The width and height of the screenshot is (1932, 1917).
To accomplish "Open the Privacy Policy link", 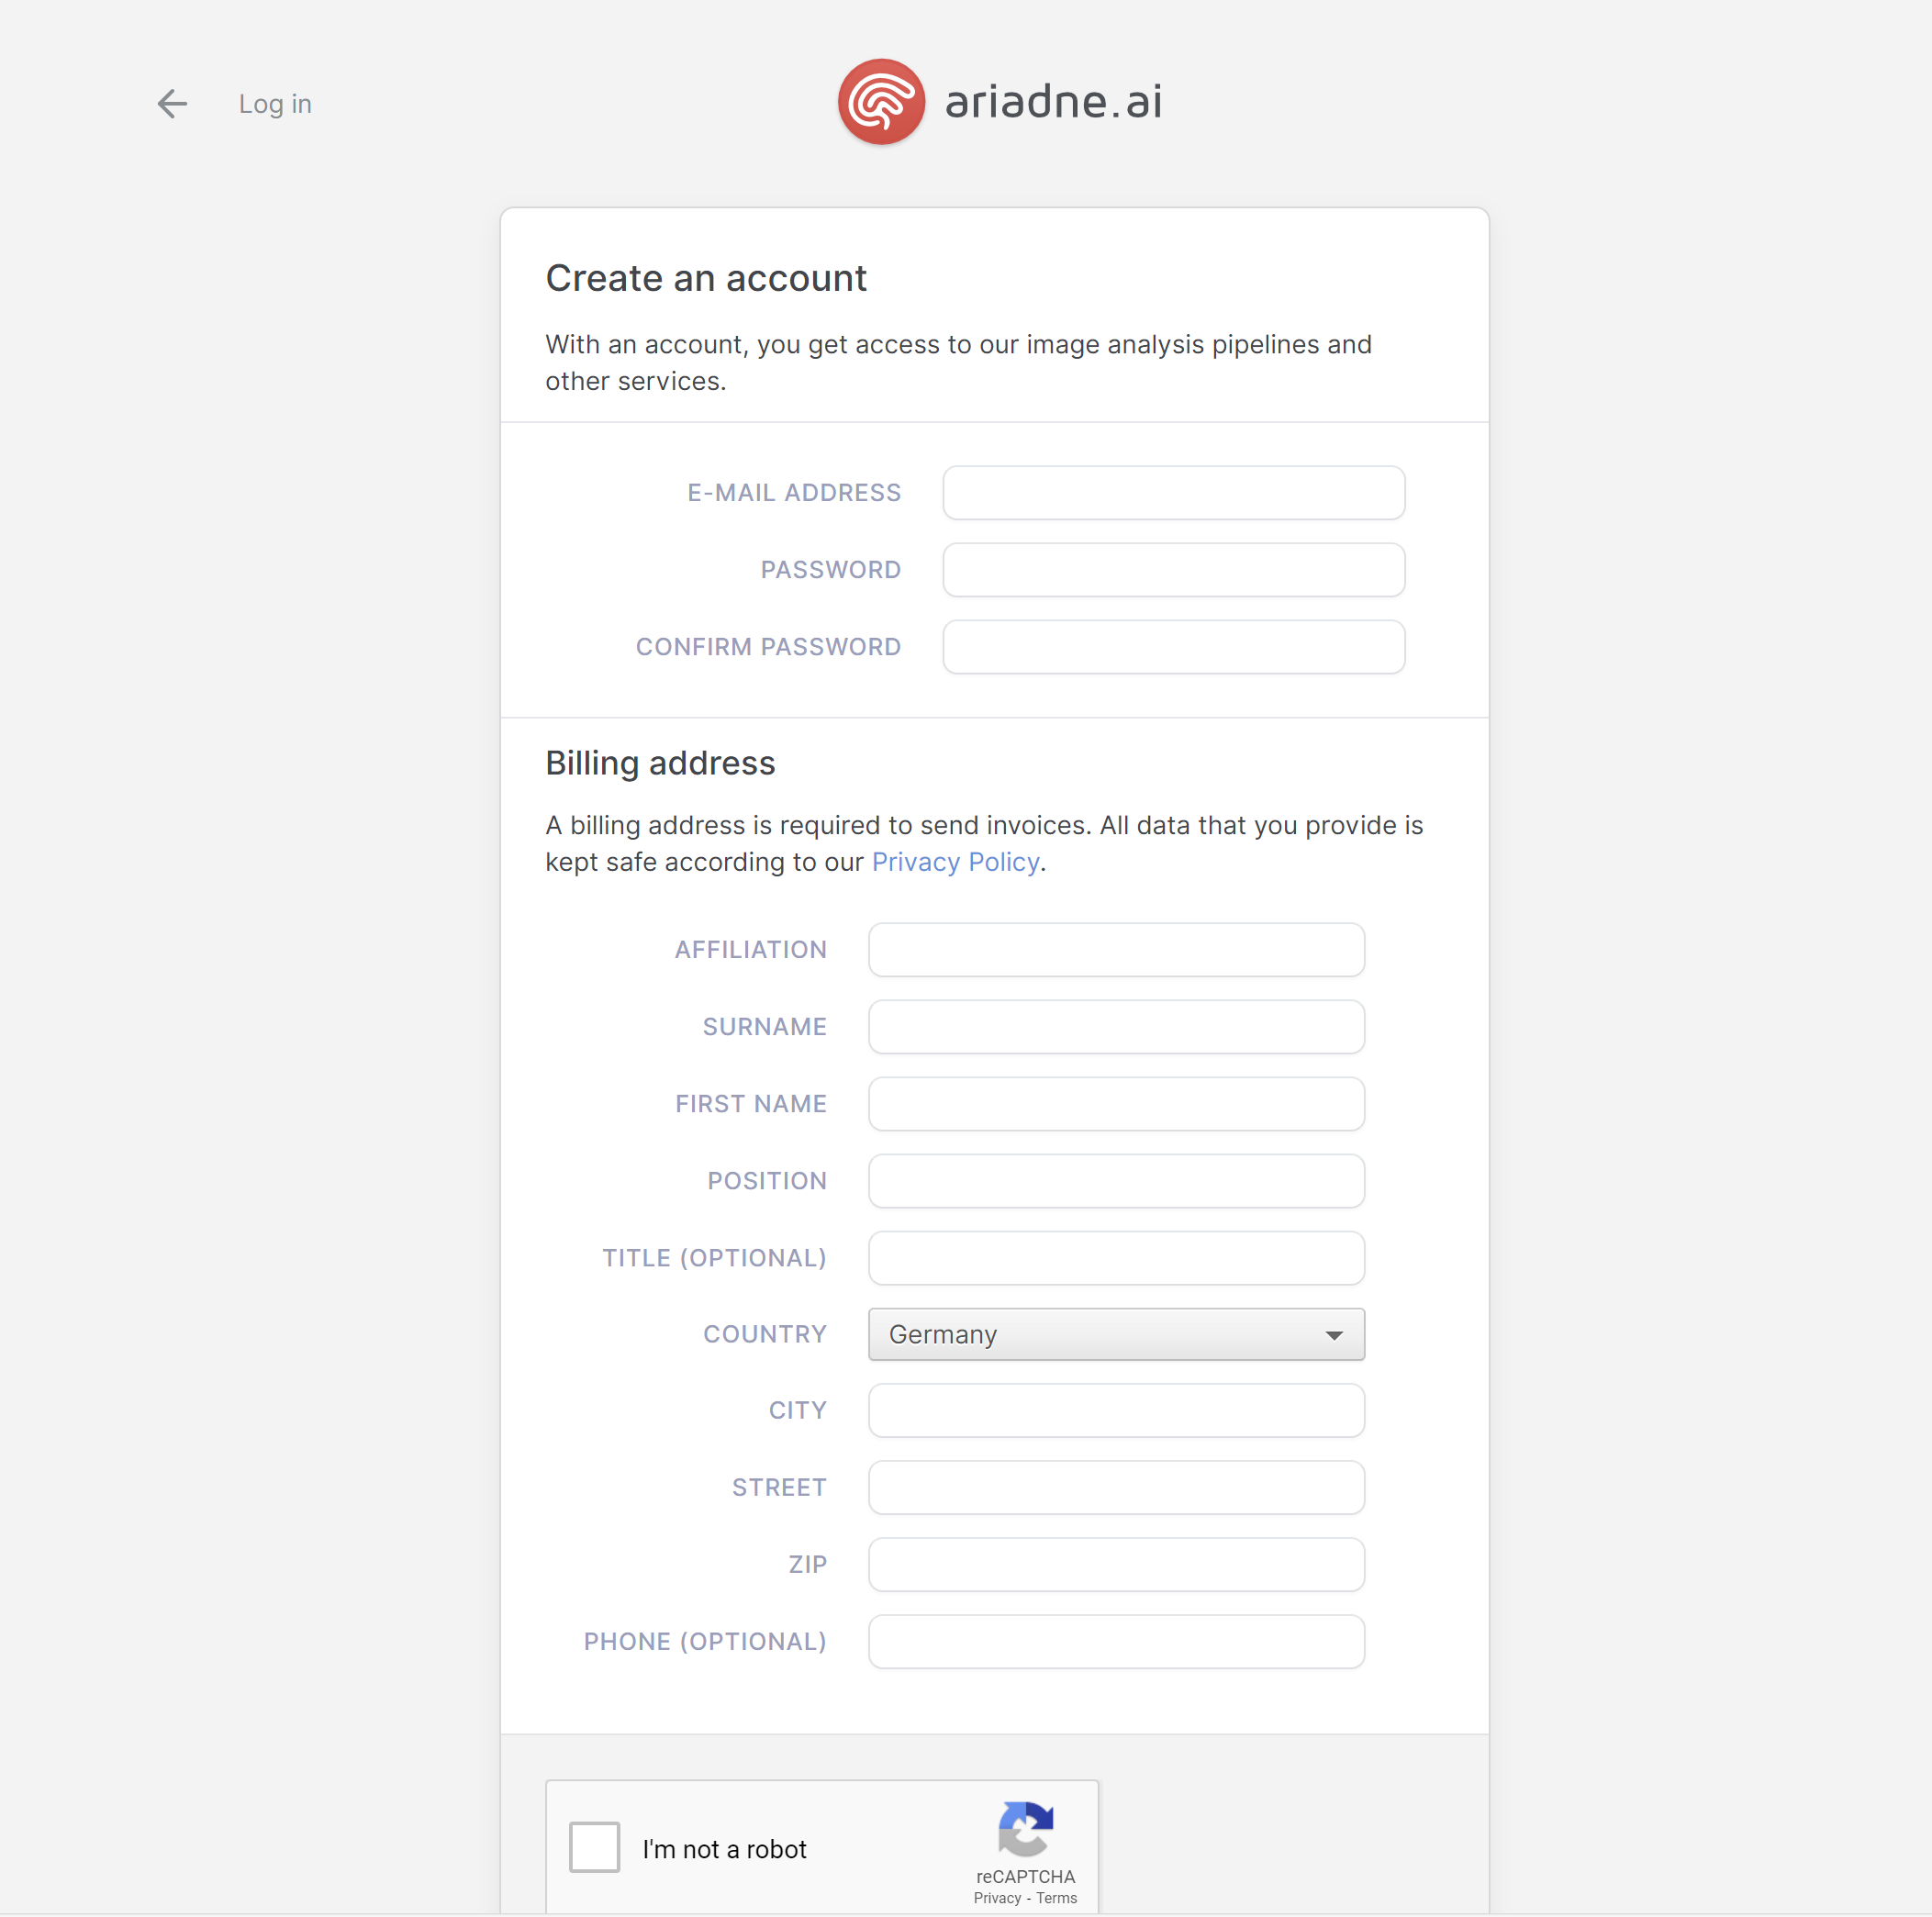I will pyautogui.click(x=955, y=862).
